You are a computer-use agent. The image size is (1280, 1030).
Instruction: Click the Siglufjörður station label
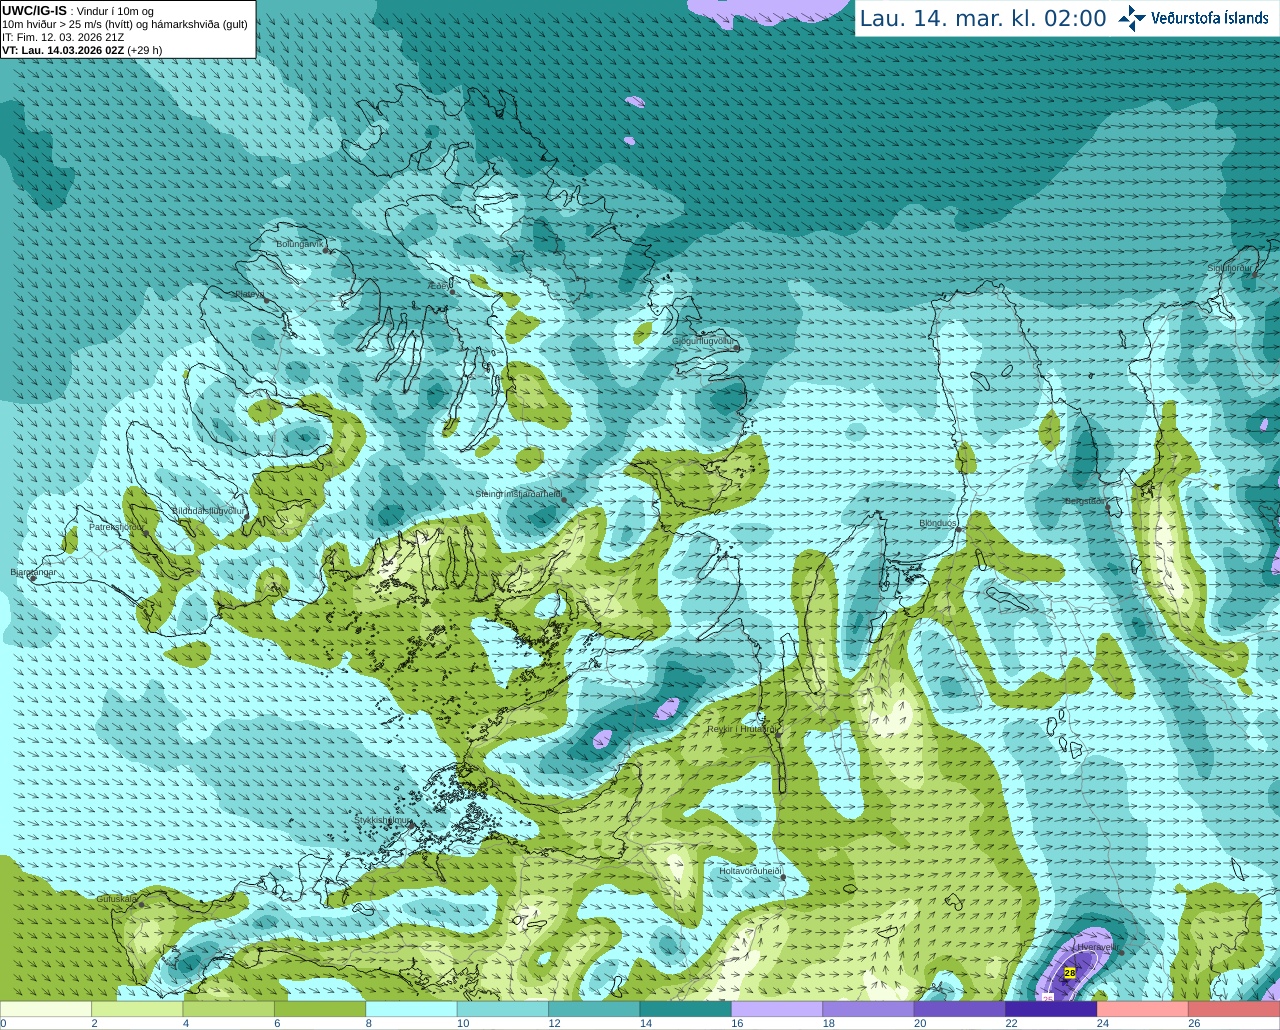[1229, 268]
